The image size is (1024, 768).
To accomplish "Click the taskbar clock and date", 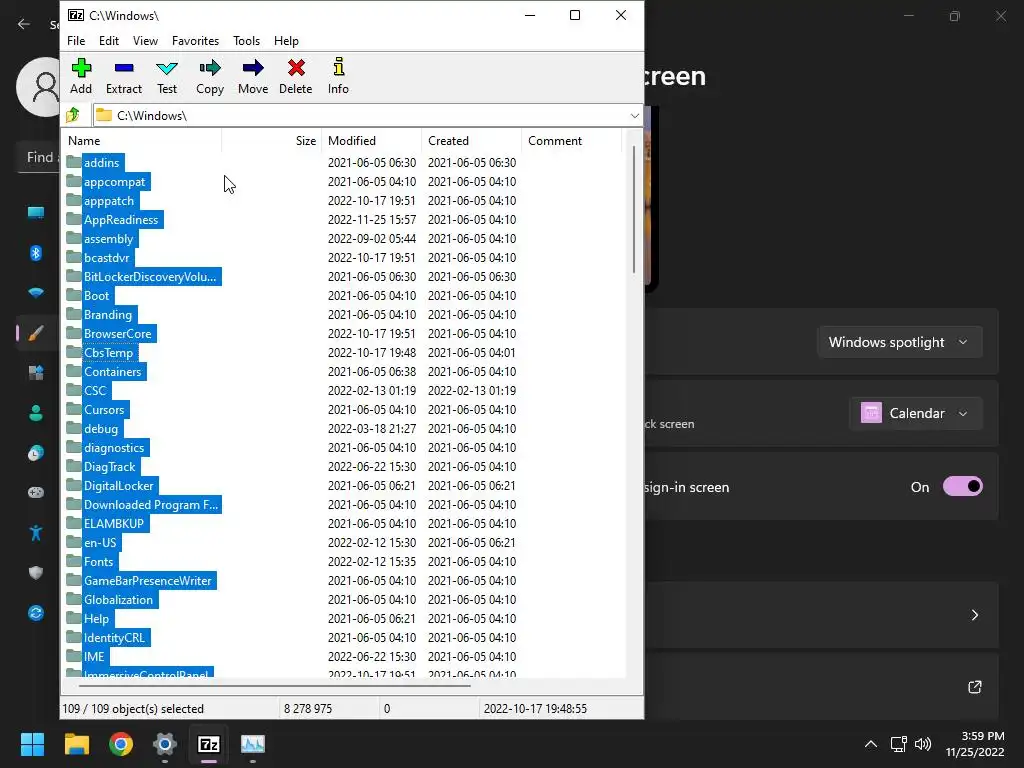I will point(975,744).
